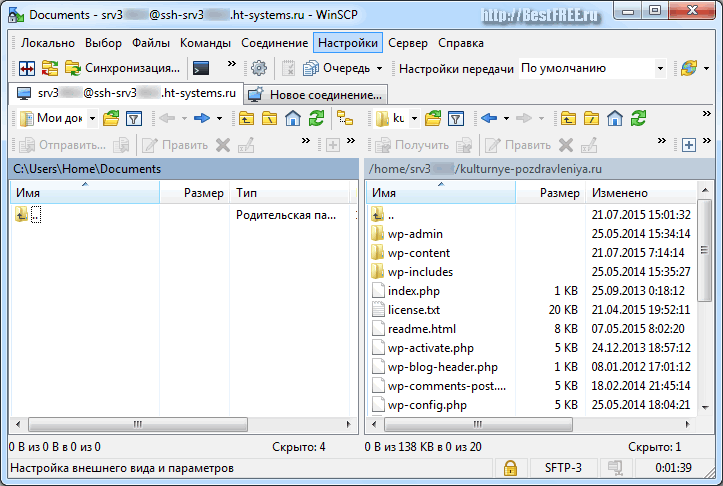Toggle the local panel filter icon
Viewport: 723px width, 486px height.
pyautogui.click(x=134, y=119)
